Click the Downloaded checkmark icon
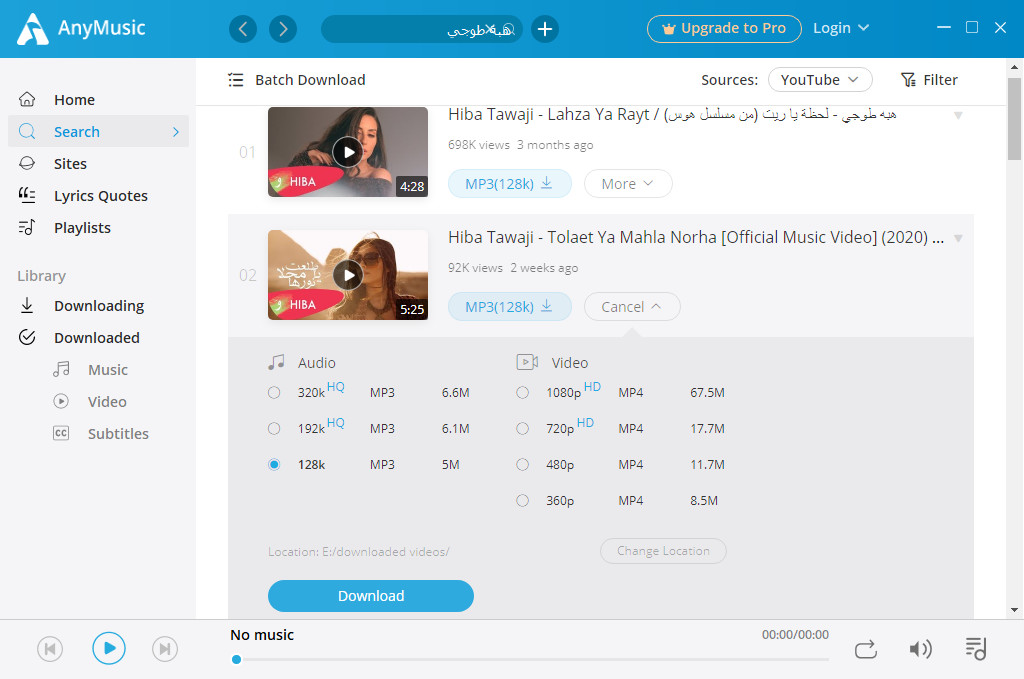 pyautogui.click(x=27, y=337)
